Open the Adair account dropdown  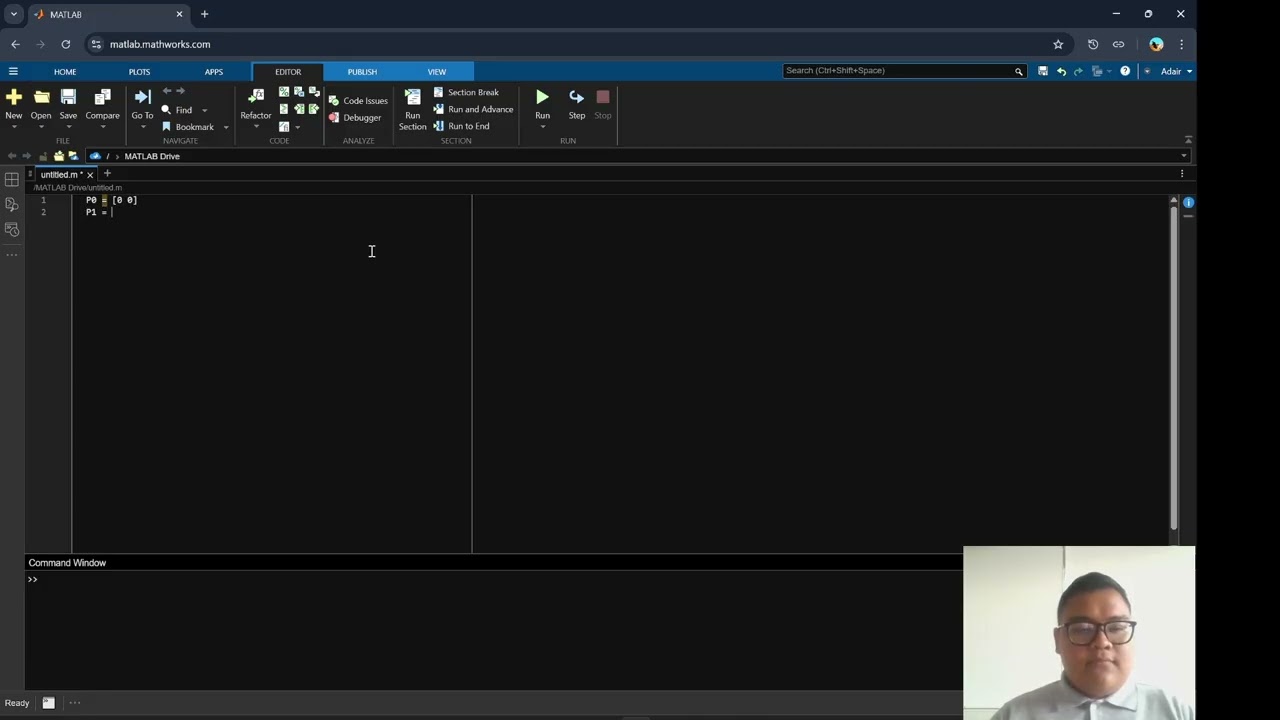click(x=1175, y=71)
